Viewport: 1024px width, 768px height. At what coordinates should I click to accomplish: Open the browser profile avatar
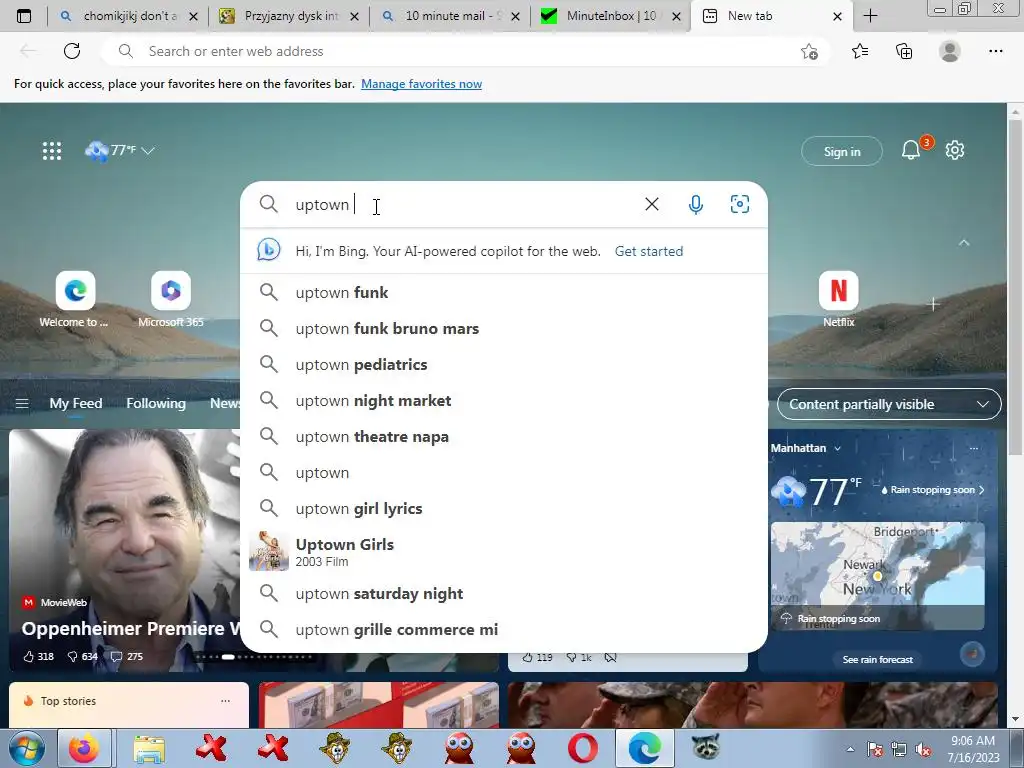point(950,51)
